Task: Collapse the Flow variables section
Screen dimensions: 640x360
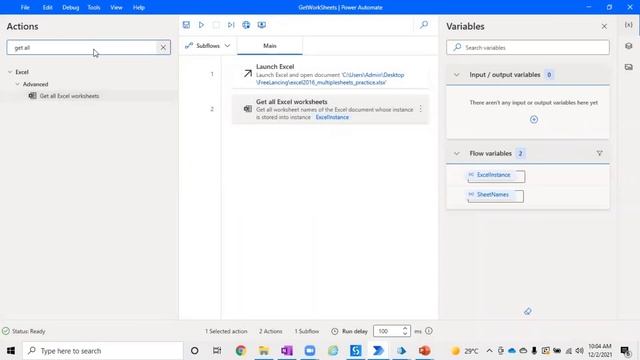Action: coord(457,153)
